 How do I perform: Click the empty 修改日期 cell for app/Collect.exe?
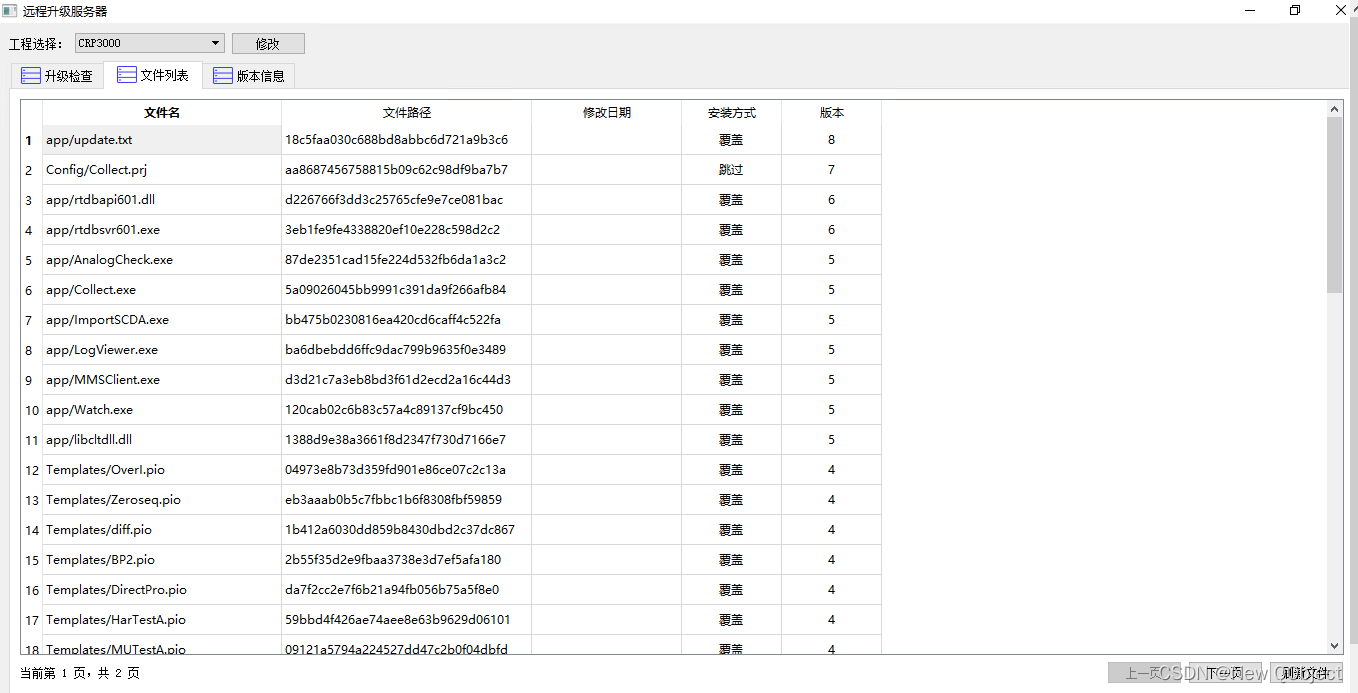607,290
